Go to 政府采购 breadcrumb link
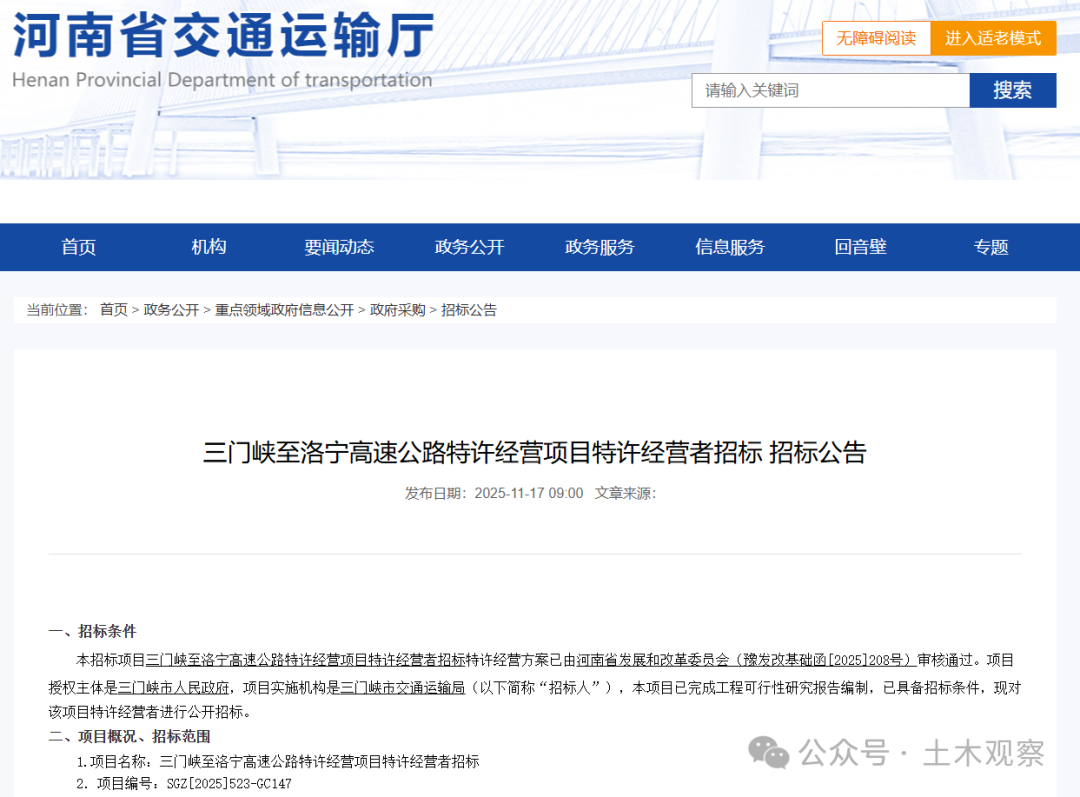This screenshot has width=1080, height=797. pos(397,310)
